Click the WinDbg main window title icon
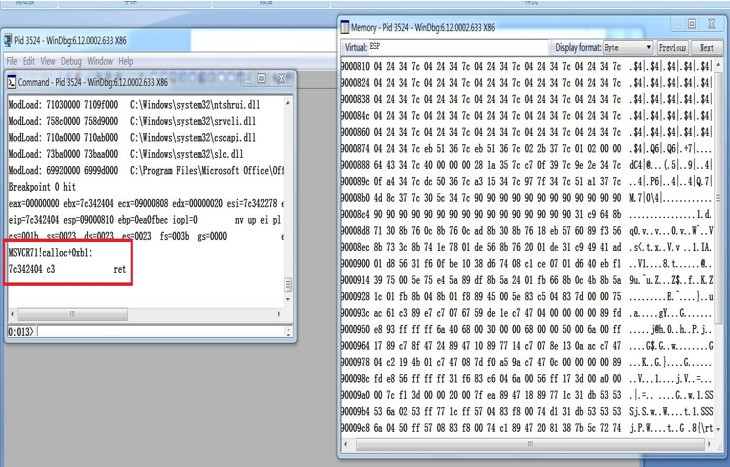Image resolution: width=730 pixels, height=467 pixels. point(8,41)
